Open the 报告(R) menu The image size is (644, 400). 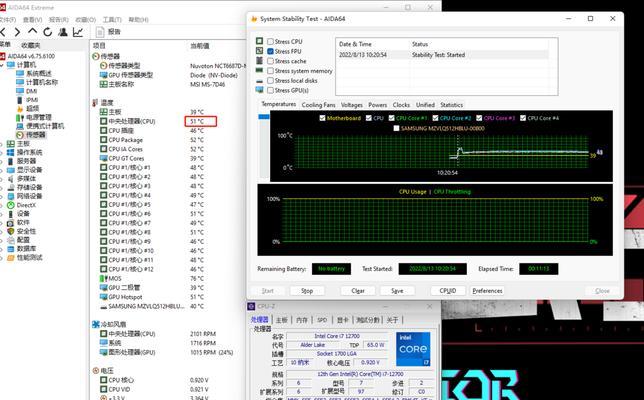(58, 20)
